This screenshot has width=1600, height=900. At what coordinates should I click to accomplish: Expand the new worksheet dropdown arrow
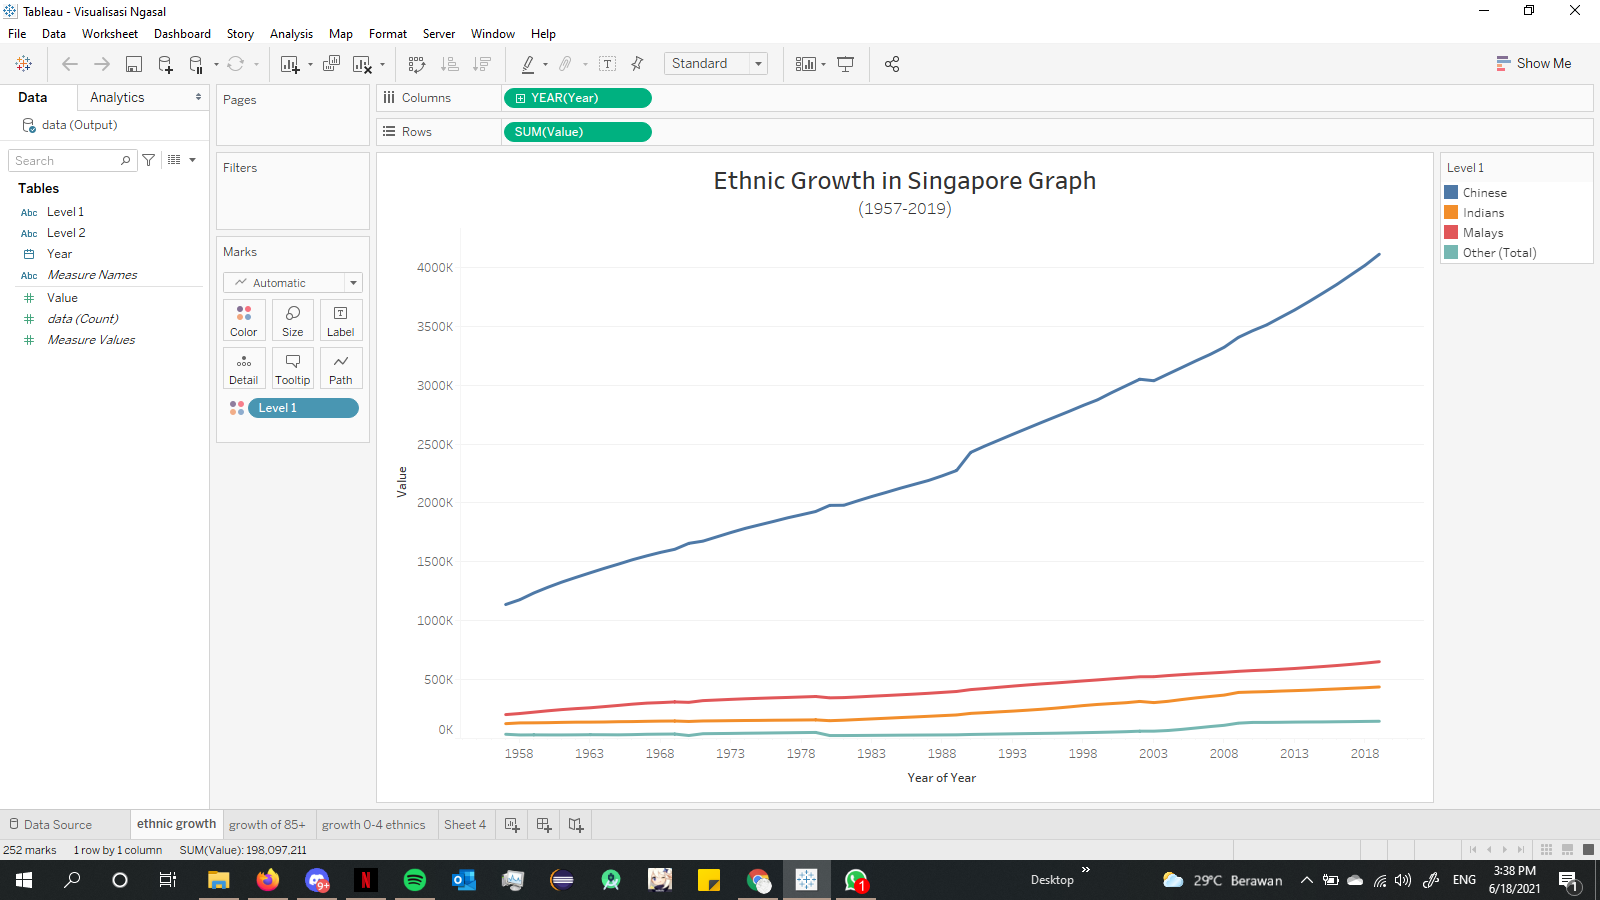[x=310, y=65]
